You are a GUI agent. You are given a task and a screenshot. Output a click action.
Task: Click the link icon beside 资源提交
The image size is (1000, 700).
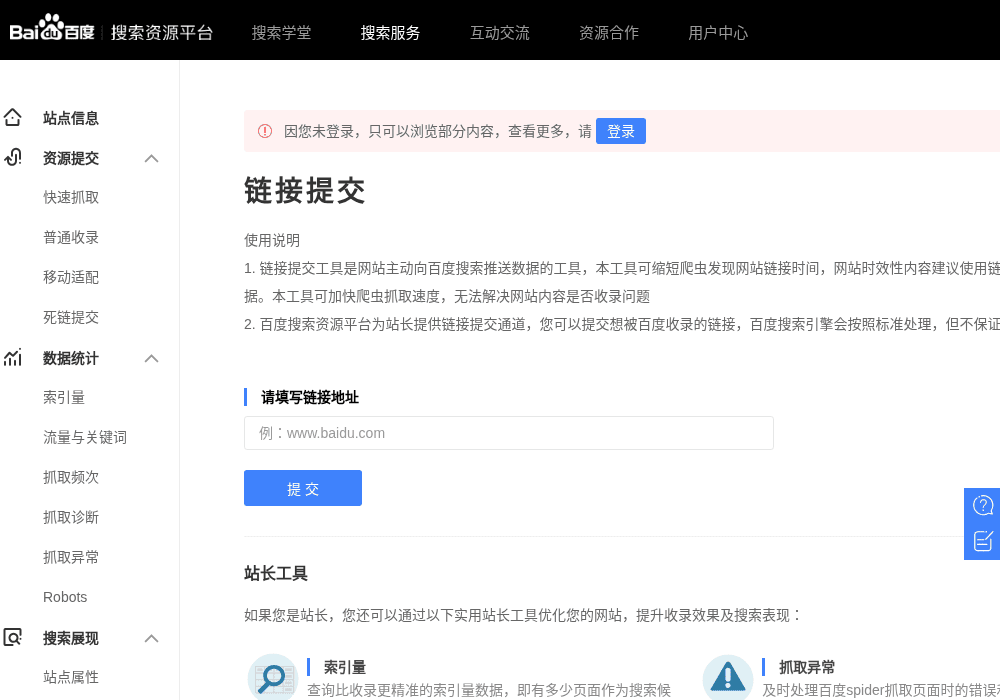13,157
